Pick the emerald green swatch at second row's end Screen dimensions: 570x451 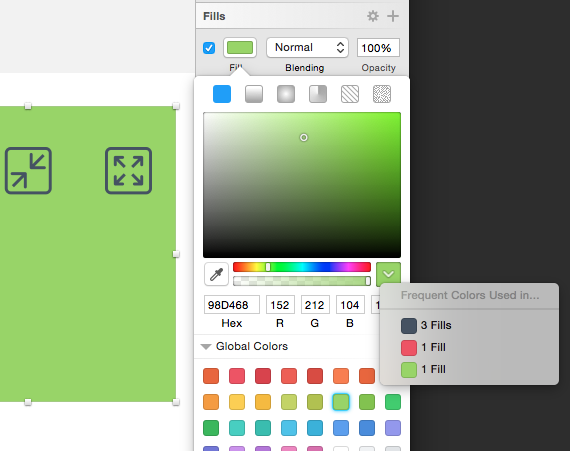point(393,402)
